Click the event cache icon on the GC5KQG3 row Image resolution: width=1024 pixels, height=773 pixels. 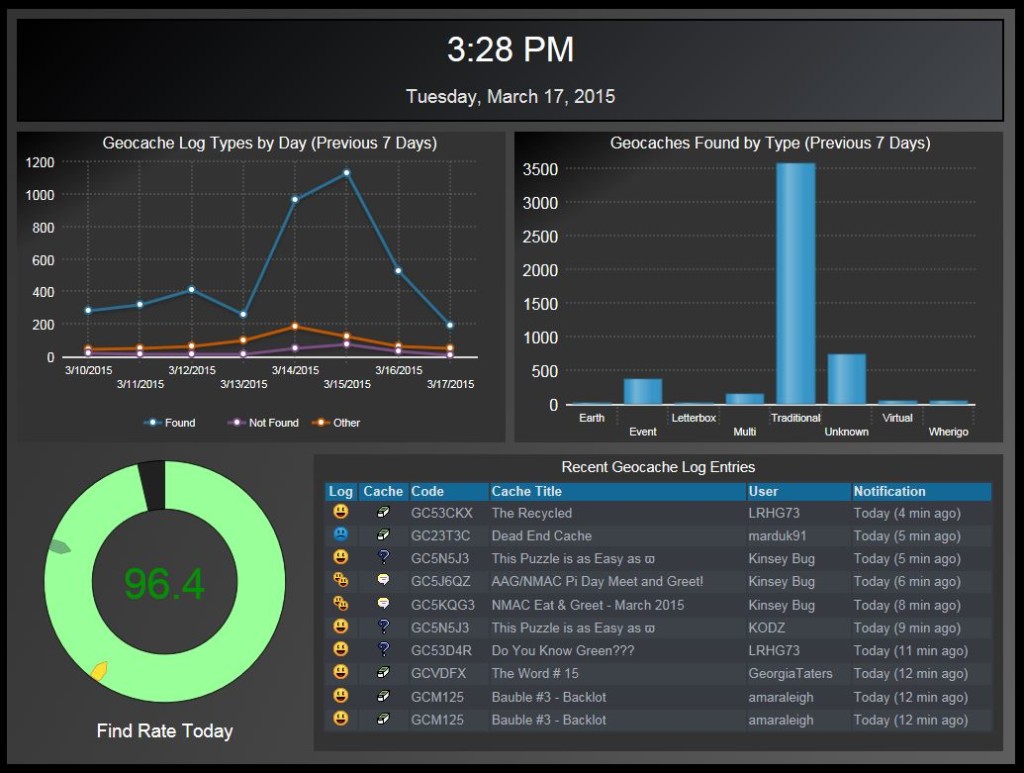coord(382,605)
